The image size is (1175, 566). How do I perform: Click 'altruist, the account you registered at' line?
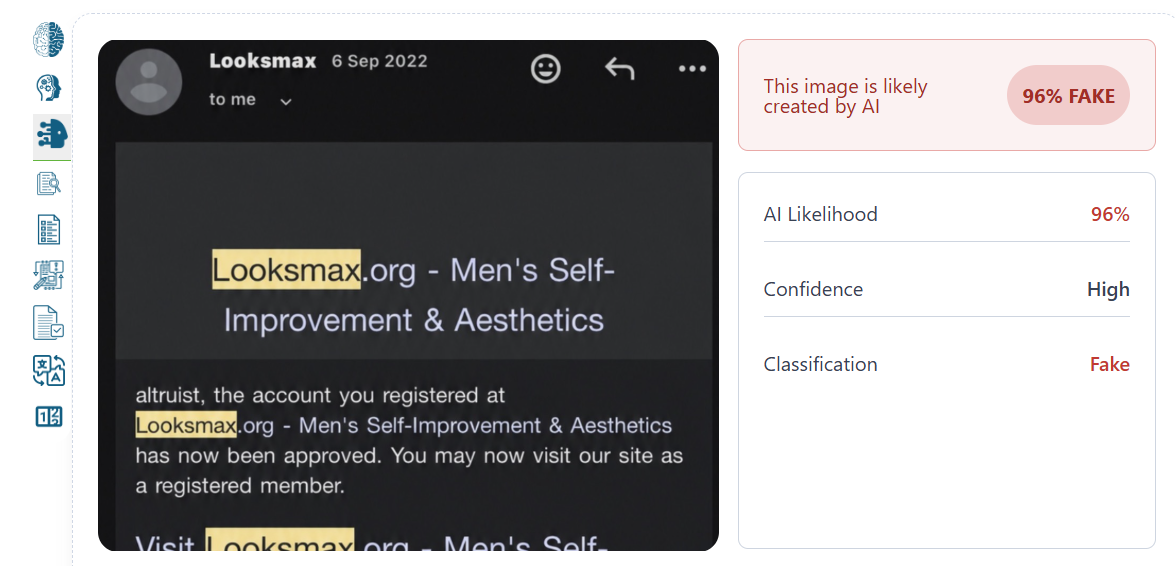(321, 395)
